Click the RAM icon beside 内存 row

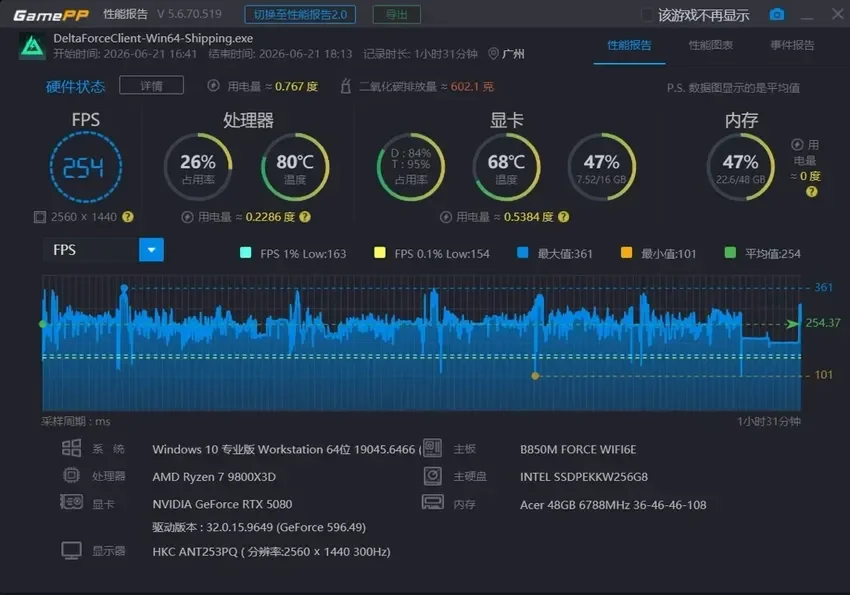click(433, 503)
